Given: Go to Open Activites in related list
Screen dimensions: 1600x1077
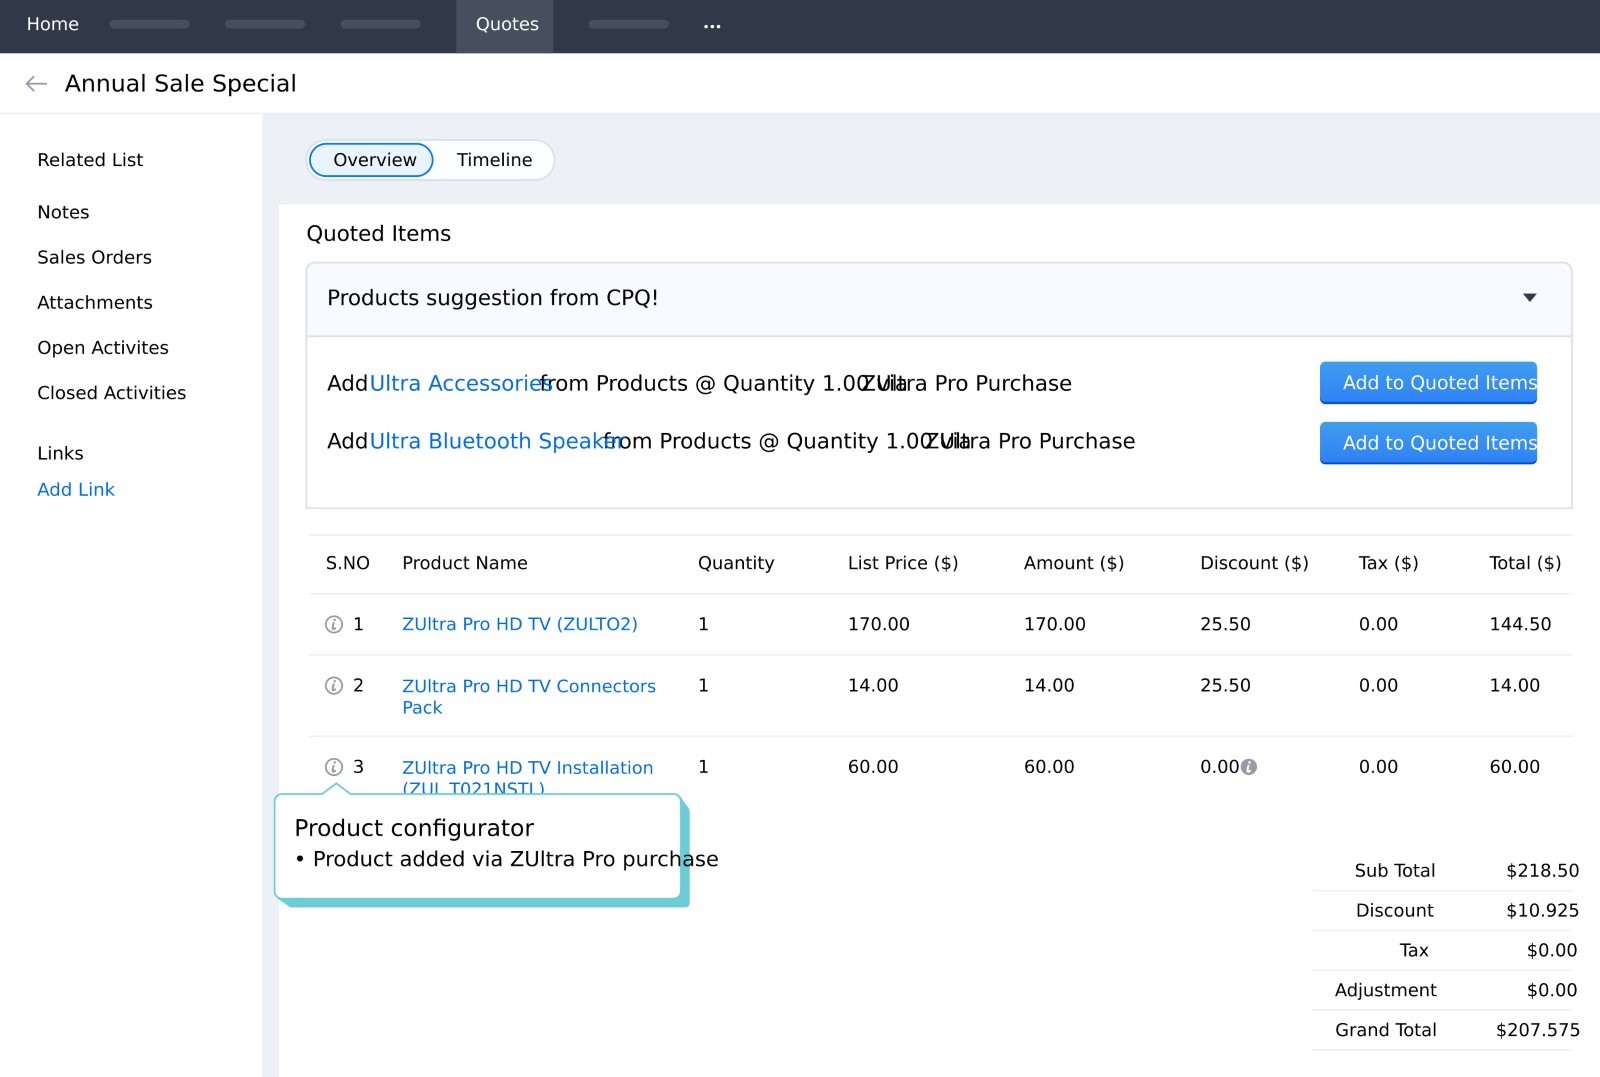Looking at the screenshot, I should (x=103, y=348).
